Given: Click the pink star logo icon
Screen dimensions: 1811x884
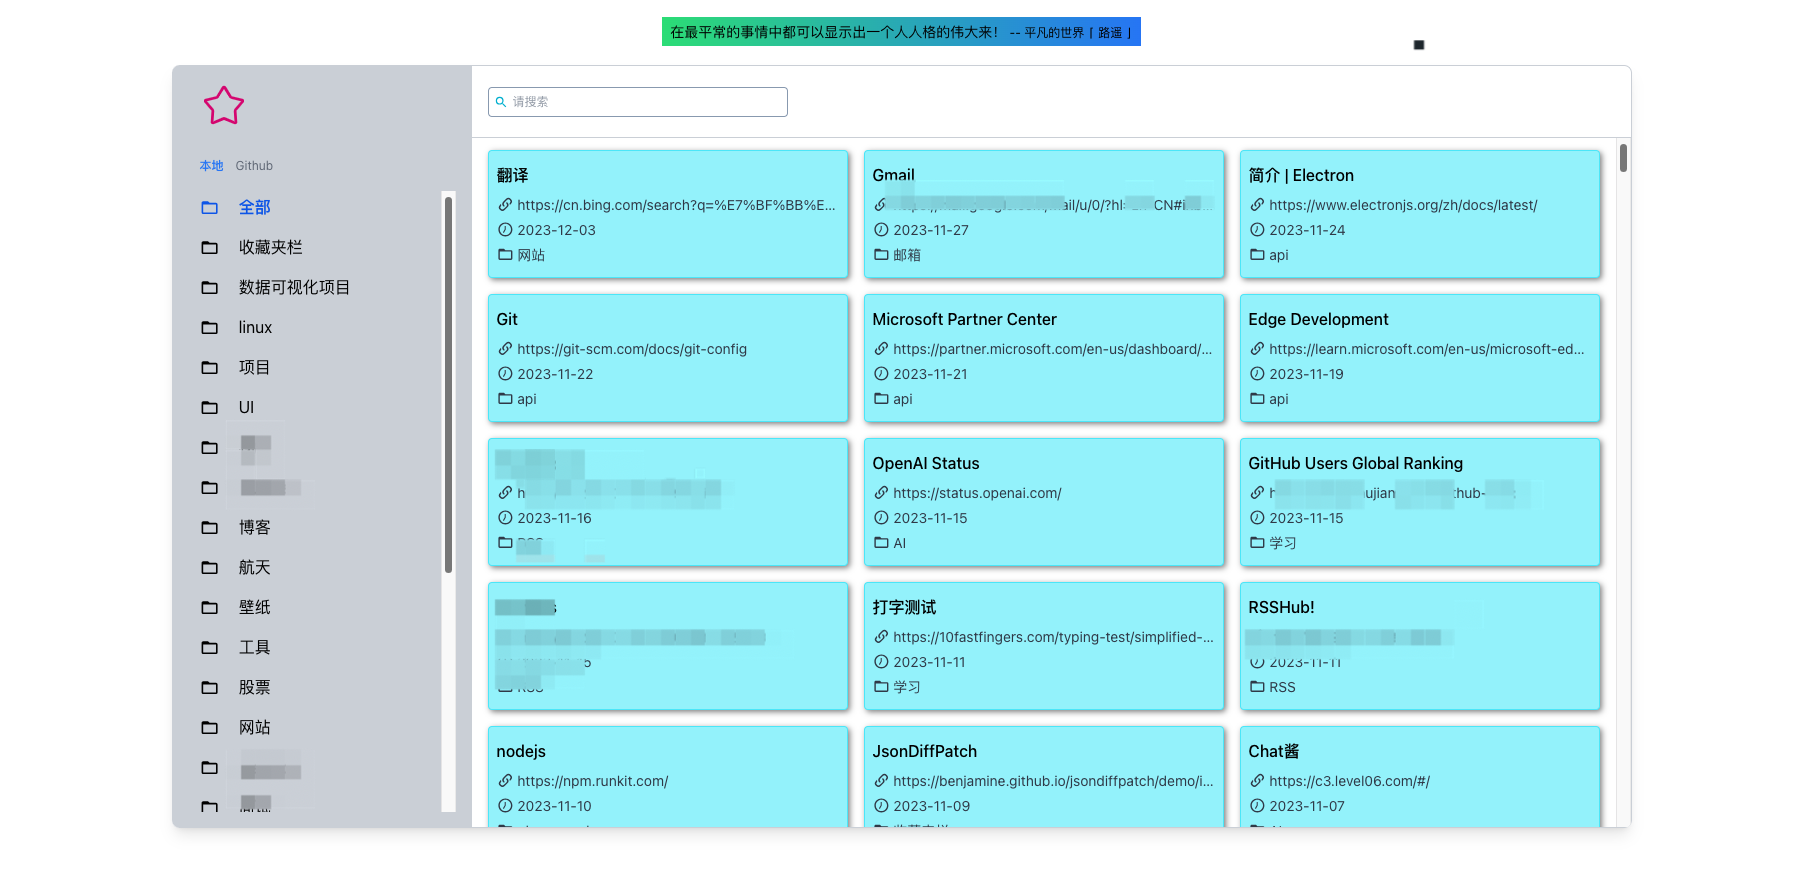Looking at the screenshot, I should pyautogui.click(x=224, y=106).
